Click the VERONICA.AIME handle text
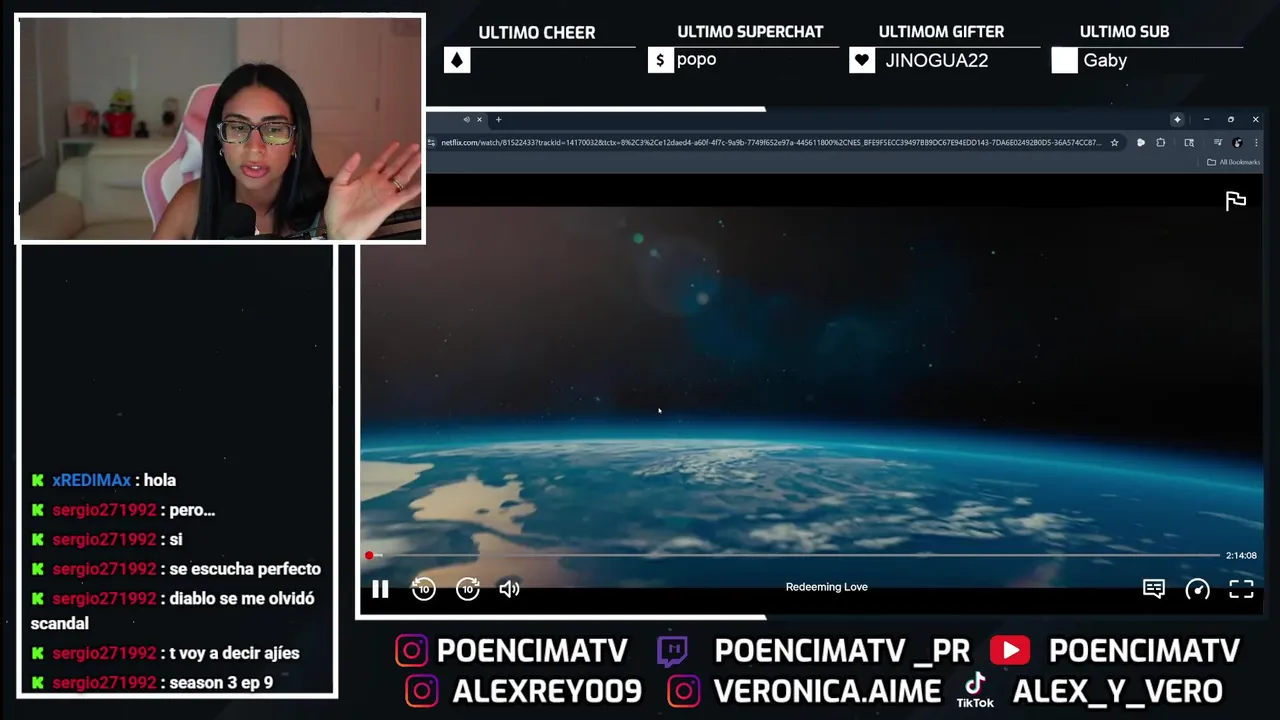The height and width of the screenshot is (720, 1280). coord(827,691)
